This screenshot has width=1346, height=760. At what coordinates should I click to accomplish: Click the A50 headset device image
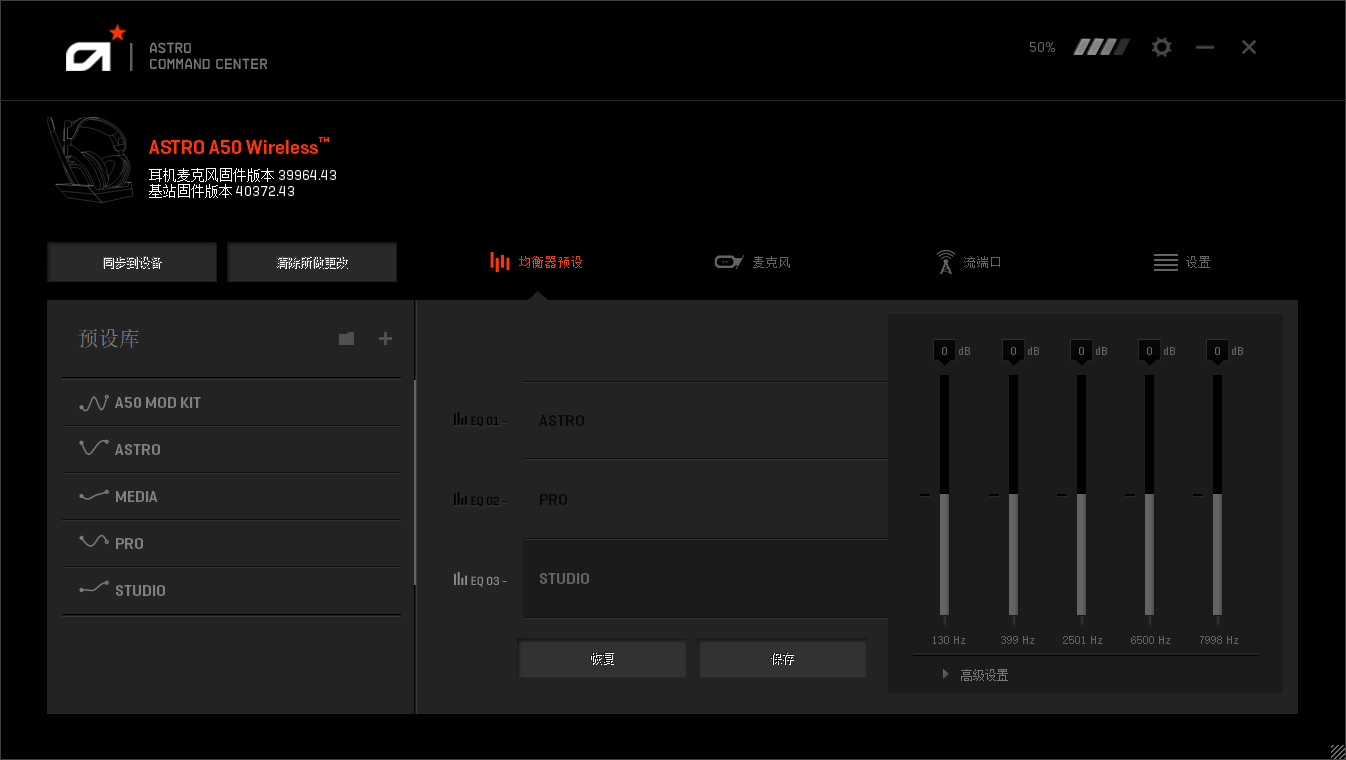tap(90, 160)
